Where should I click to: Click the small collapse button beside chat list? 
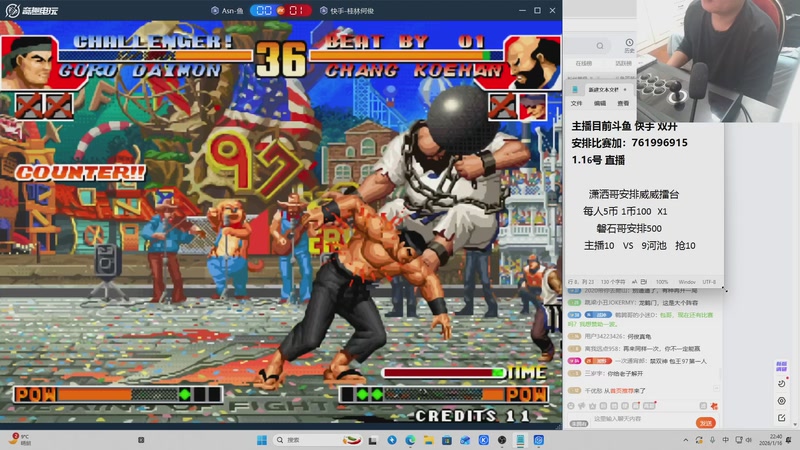point(716,388)
